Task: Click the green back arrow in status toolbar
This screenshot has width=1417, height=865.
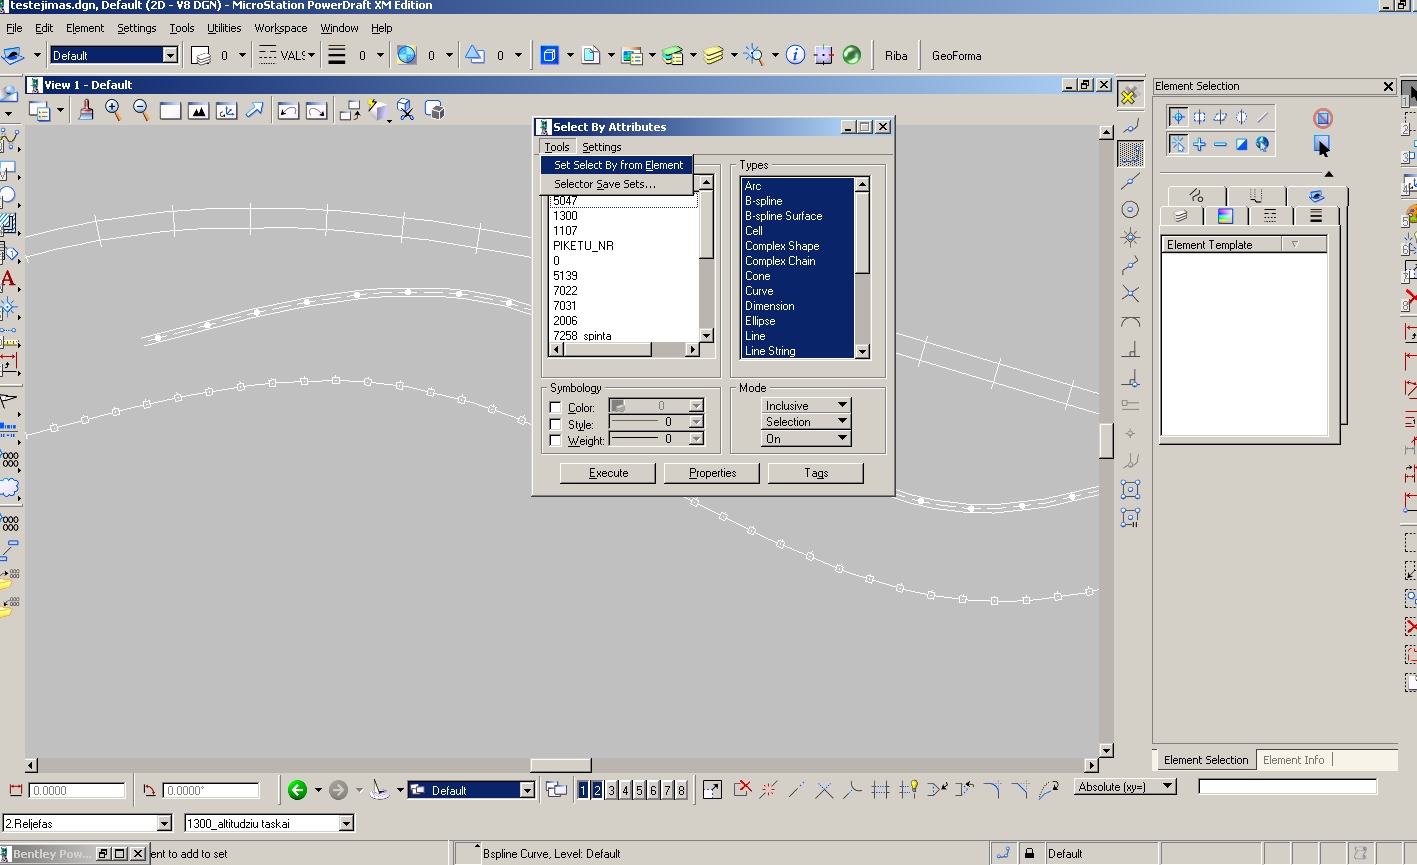Action: click(x=297, y=790)
